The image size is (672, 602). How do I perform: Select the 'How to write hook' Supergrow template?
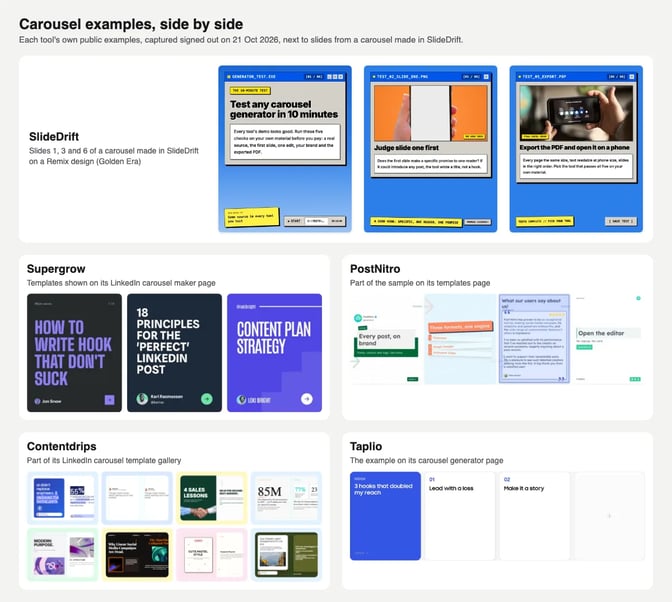[74, 353]
